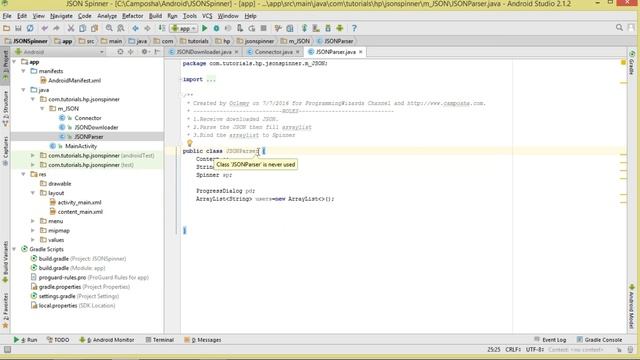
Task: Click the Open folder toolbar icon
Action: click(6, 28)
